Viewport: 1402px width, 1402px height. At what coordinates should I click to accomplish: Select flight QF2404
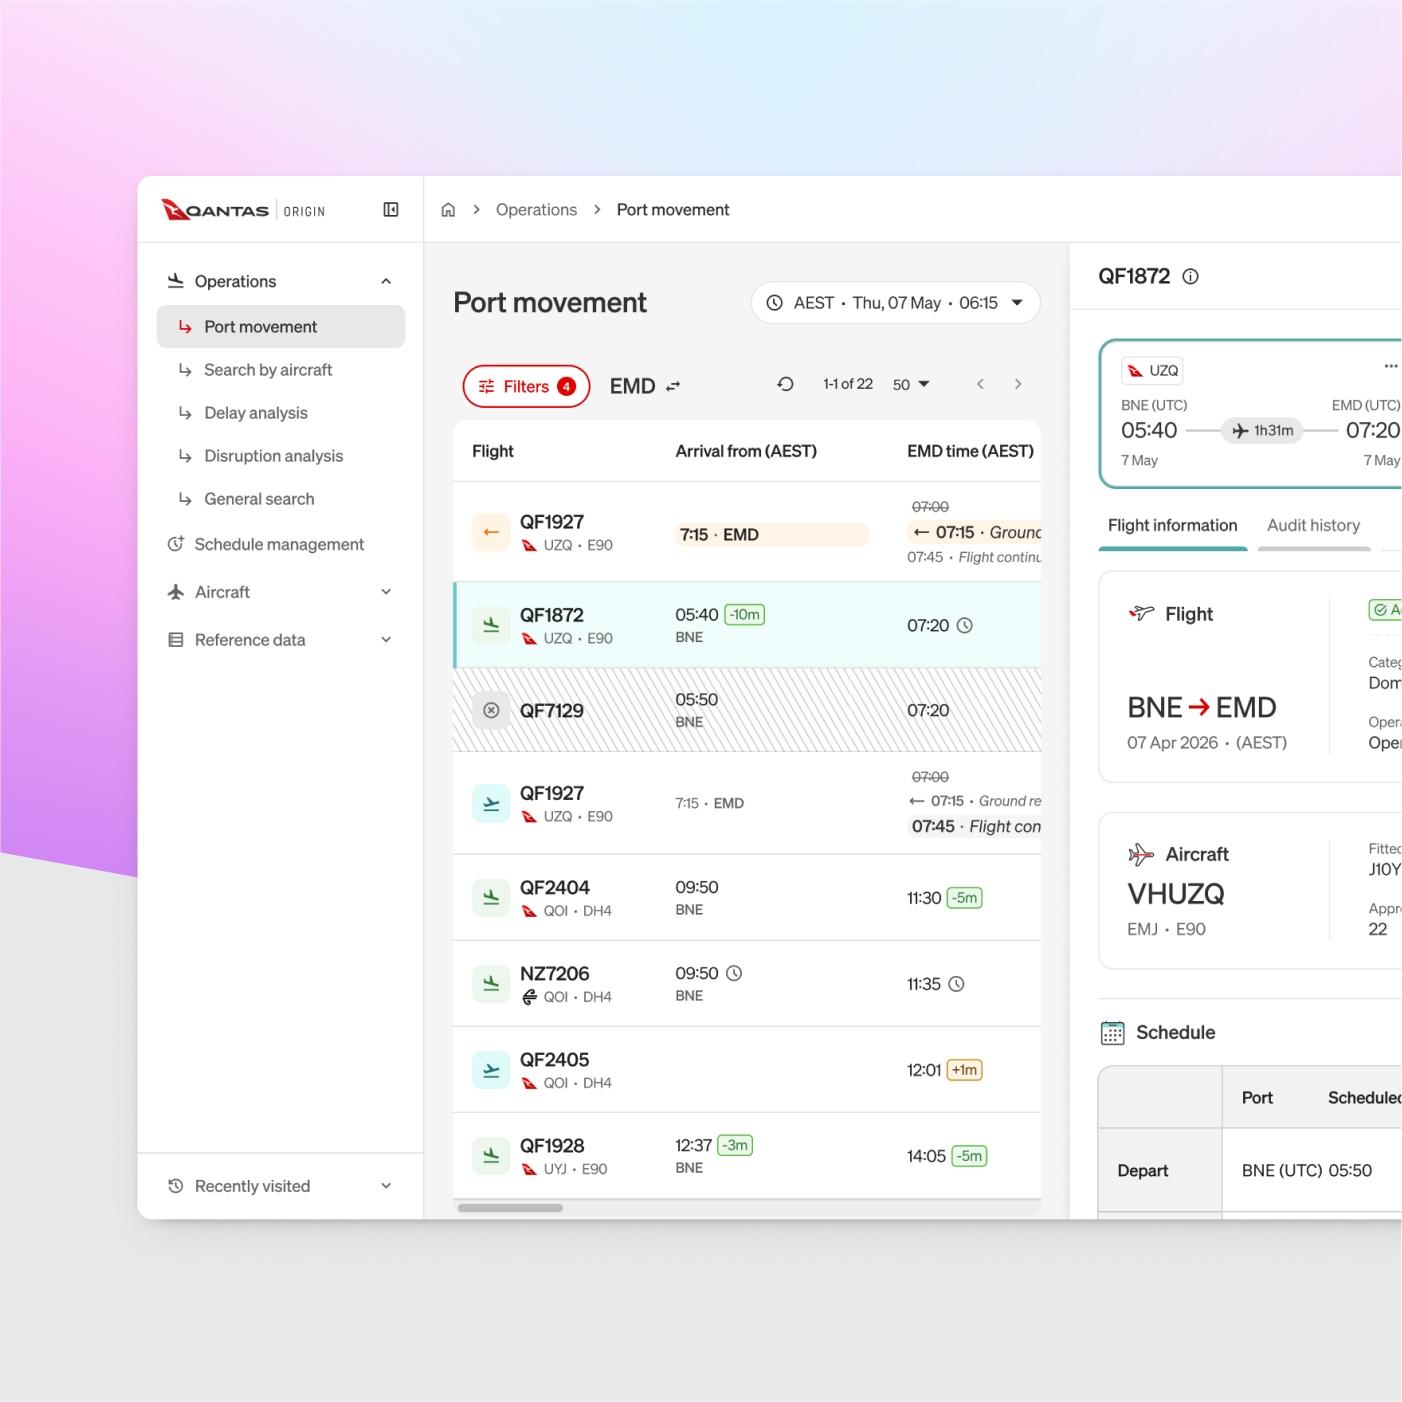pyautogui.click(x=747, y=898)
